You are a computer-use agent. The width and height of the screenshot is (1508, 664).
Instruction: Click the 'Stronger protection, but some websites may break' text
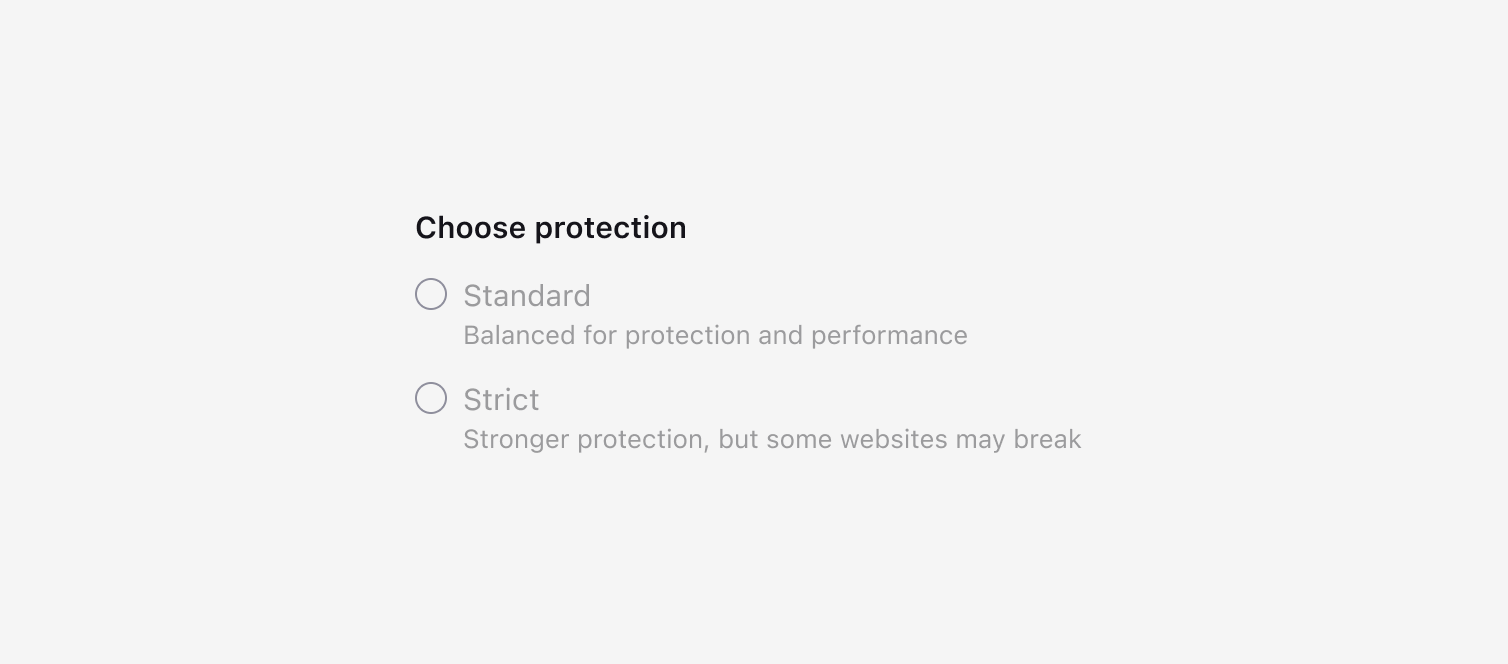772,439
